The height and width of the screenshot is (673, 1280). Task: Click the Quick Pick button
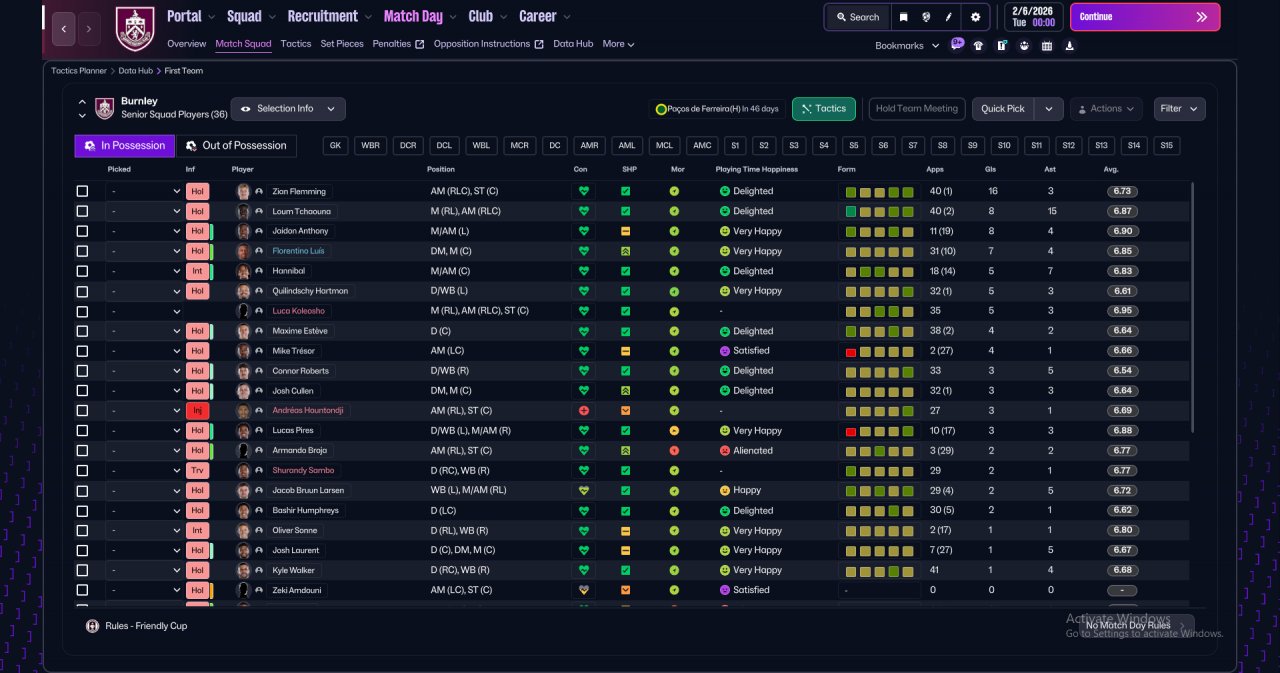coord(1003,109)
